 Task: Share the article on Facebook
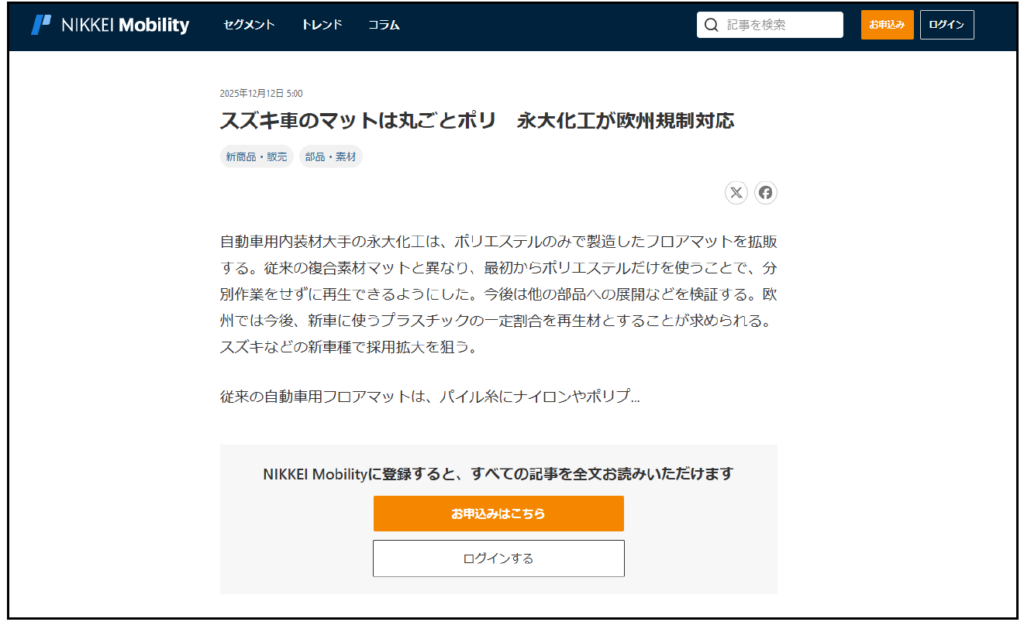click(x=765, y=193)
